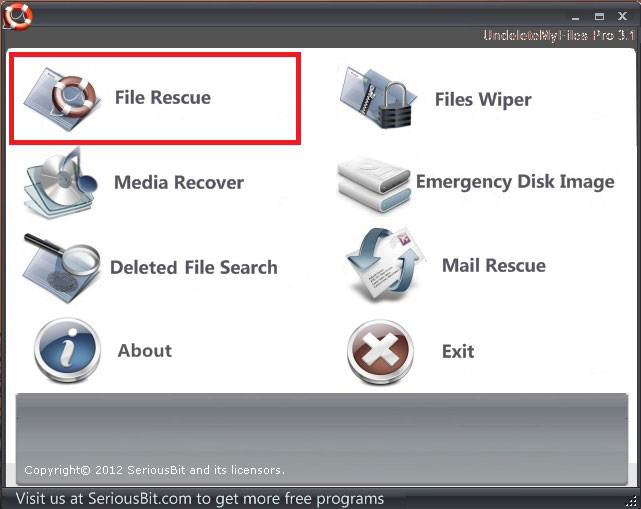Select the Emergency Disk Image drive icon

(x=374, y=184)
